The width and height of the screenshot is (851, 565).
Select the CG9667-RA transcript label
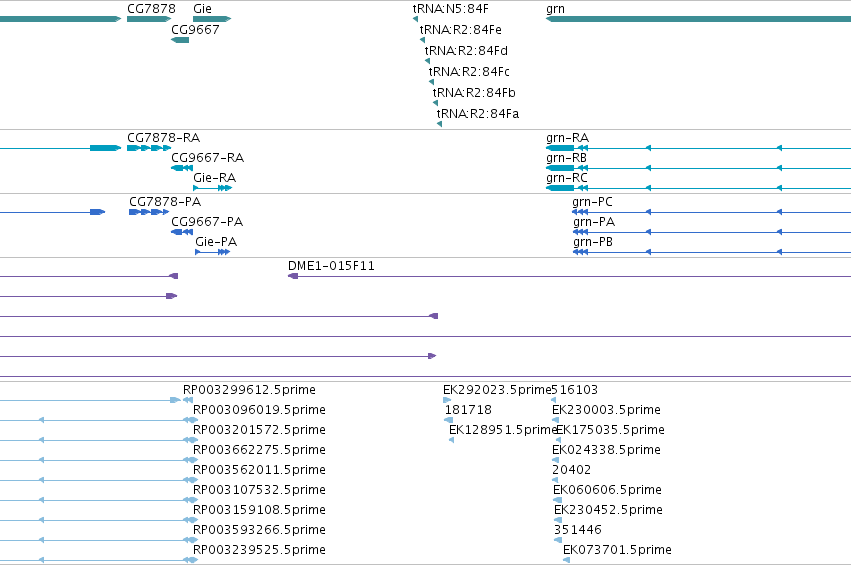(207, 157)
